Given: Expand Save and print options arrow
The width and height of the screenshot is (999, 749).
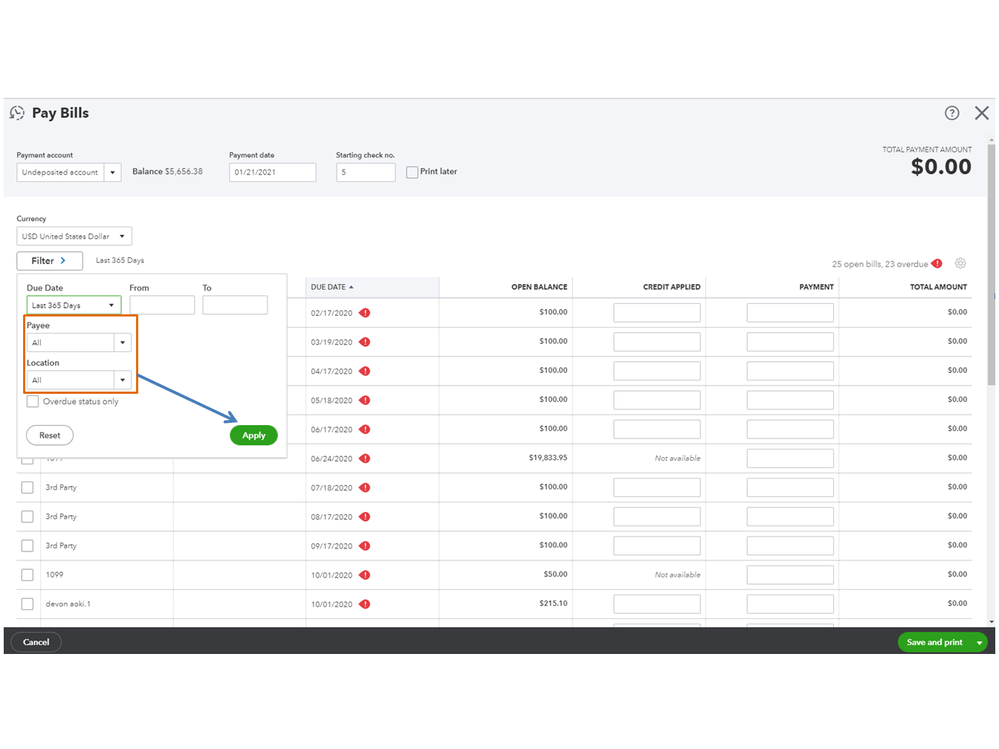Looking at the screenshot, I should point(979,643).
